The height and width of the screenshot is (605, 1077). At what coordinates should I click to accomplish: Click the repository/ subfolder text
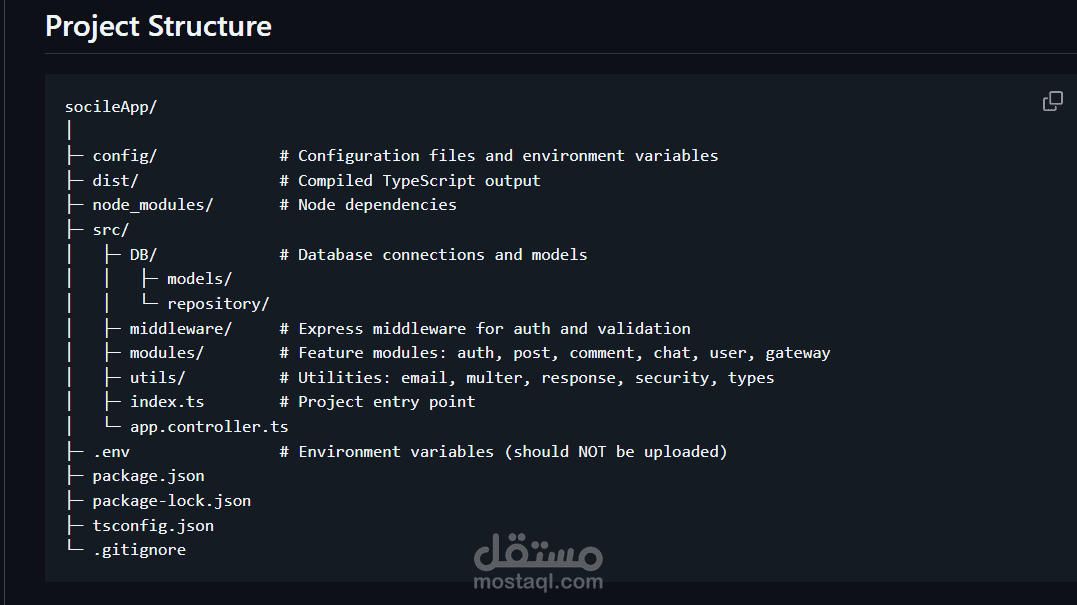[218, 304]
